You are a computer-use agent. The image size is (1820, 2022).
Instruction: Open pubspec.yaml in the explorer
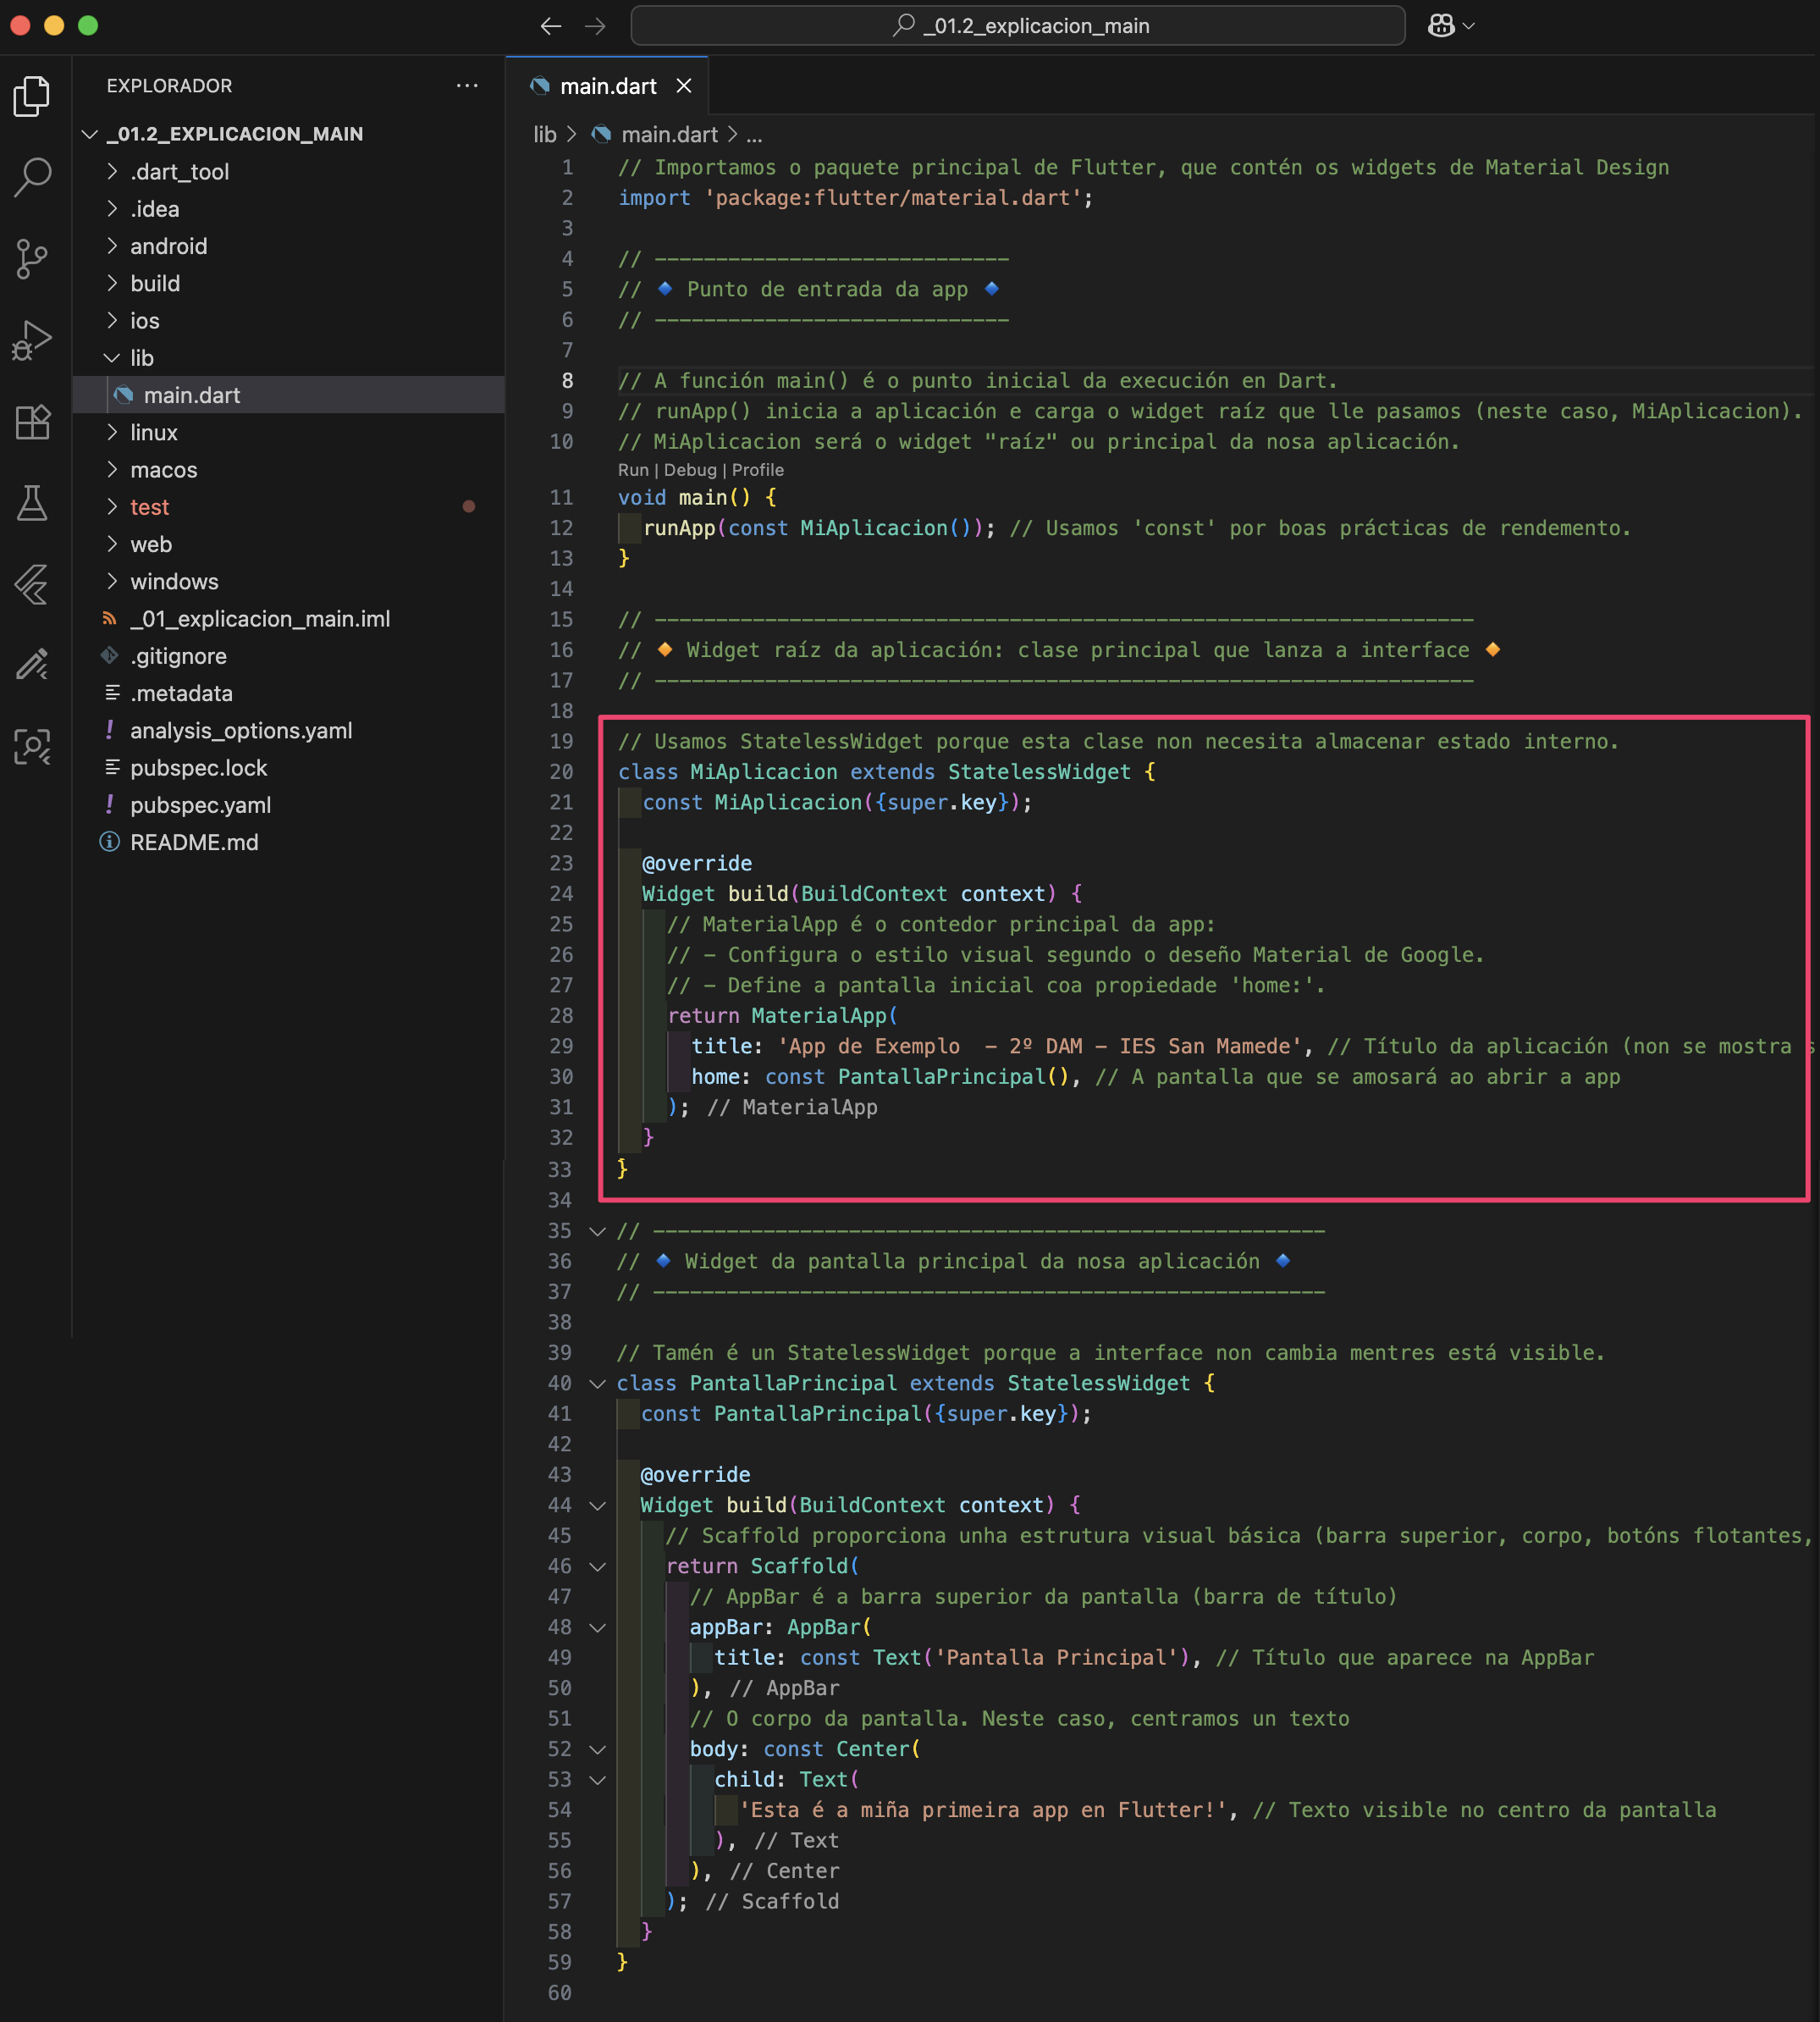(200, 805)
